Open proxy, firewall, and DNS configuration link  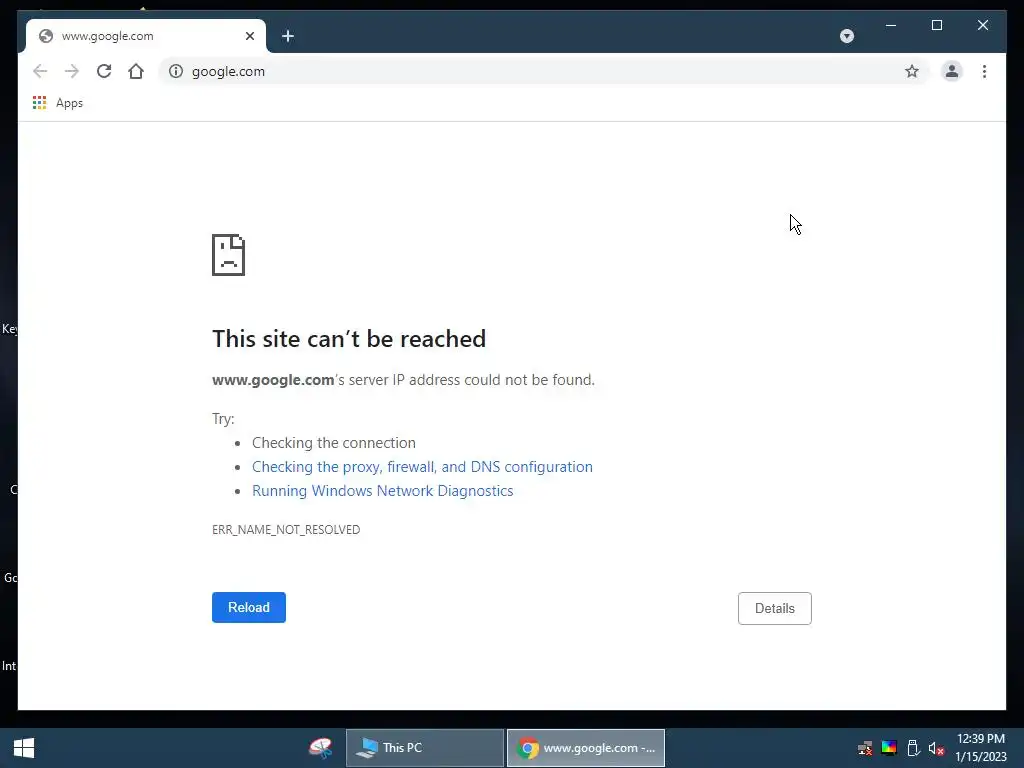pos(422,466)
